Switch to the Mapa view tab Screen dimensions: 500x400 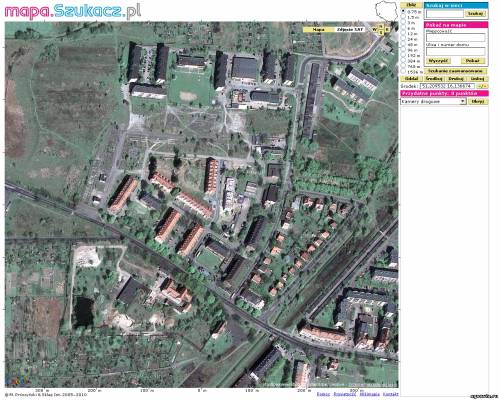pos(318,30)
